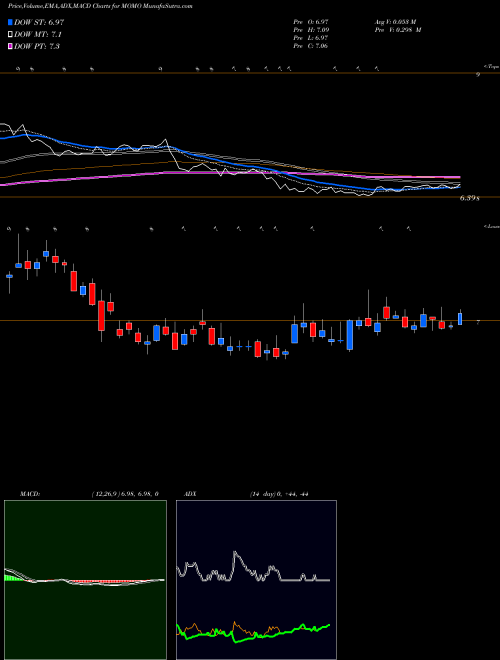Click inside the green MACD chart panel
The width and height of the screenshot is (500, 660).
click(x=85, y=580)
